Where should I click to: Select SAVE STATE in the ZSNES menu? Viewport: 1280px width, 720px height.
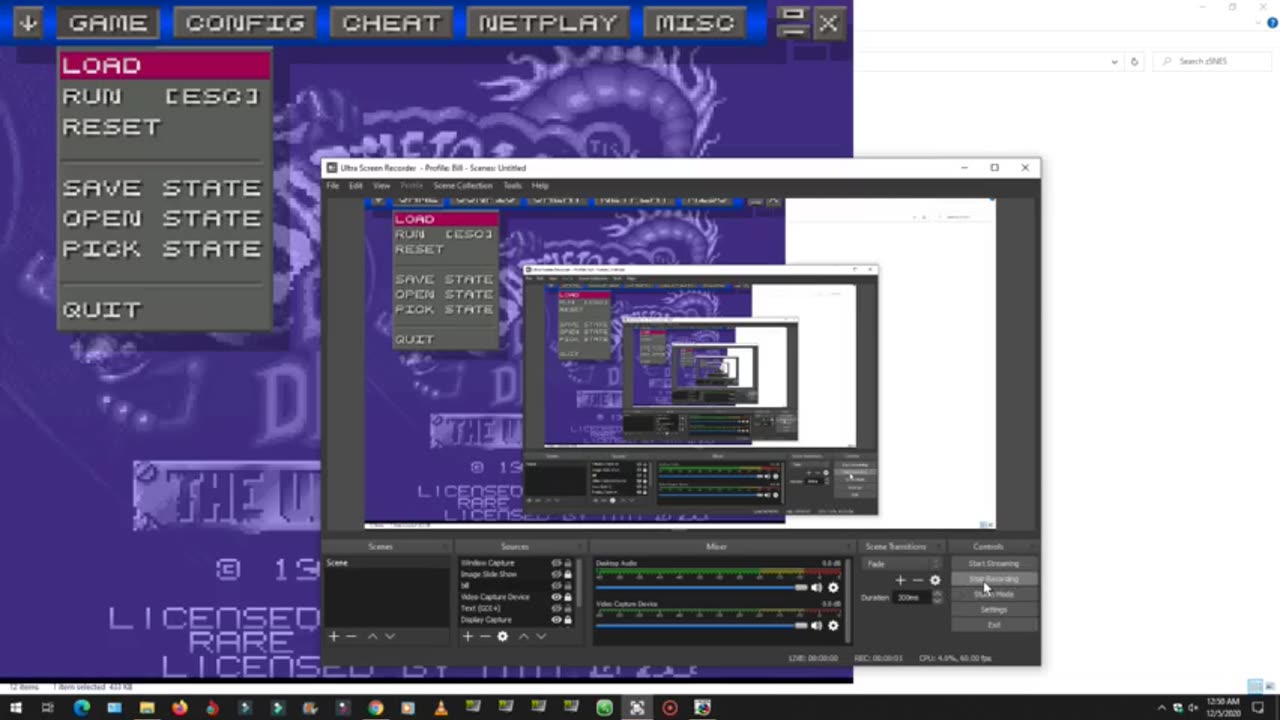161,188
